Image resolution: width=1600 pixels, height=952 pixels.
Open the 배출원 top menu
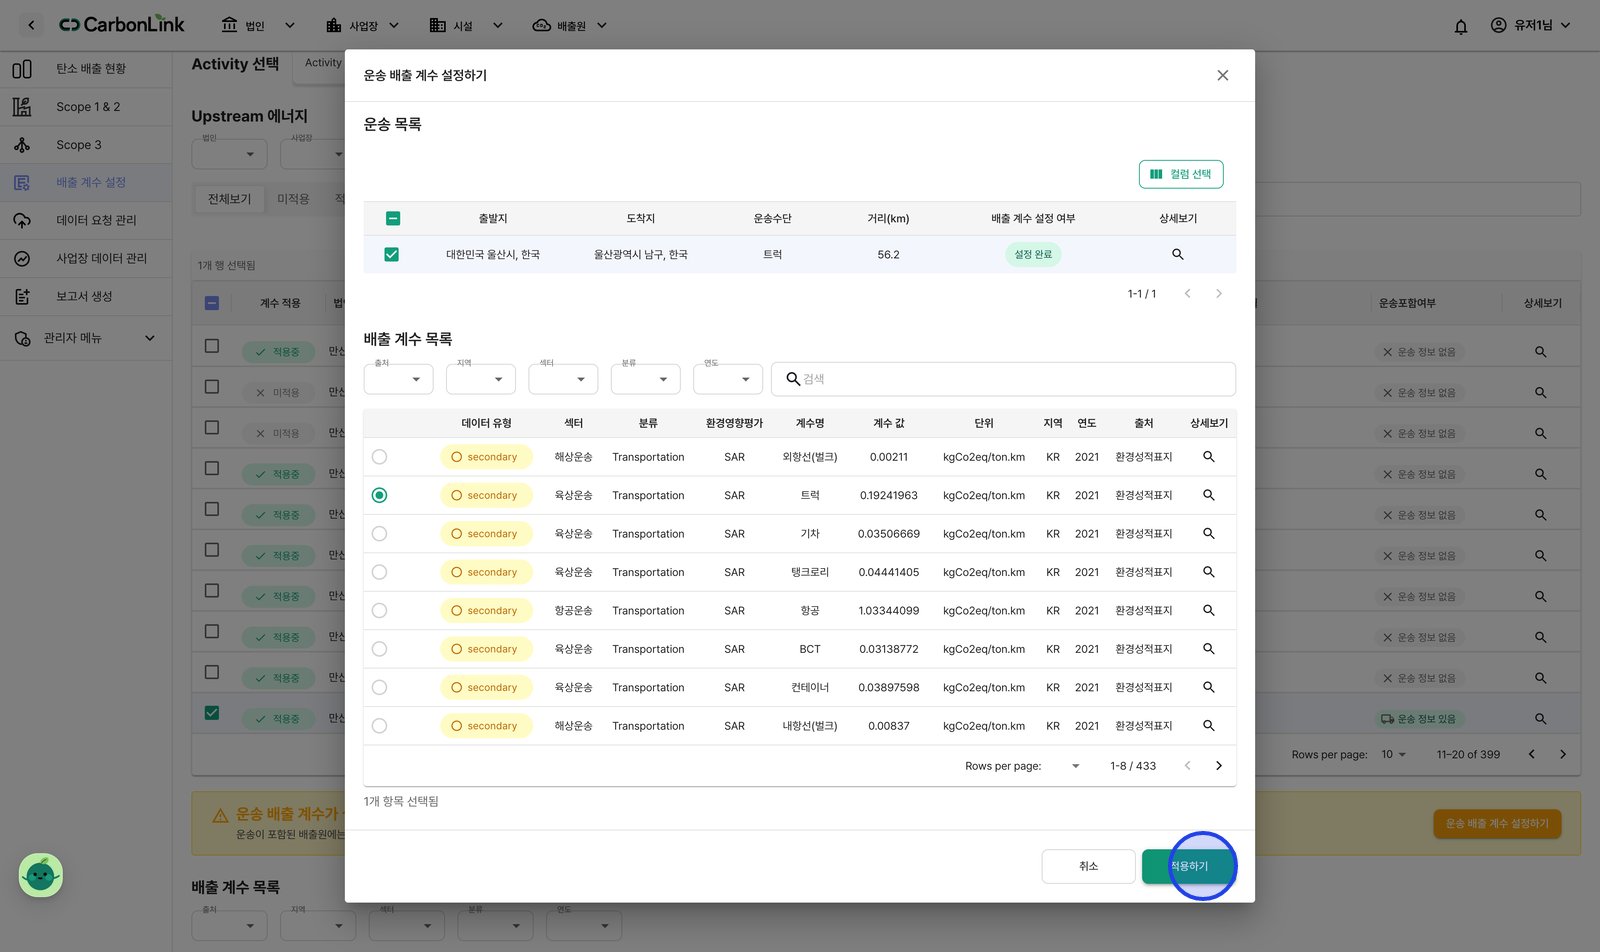click(x=569, y=26)
